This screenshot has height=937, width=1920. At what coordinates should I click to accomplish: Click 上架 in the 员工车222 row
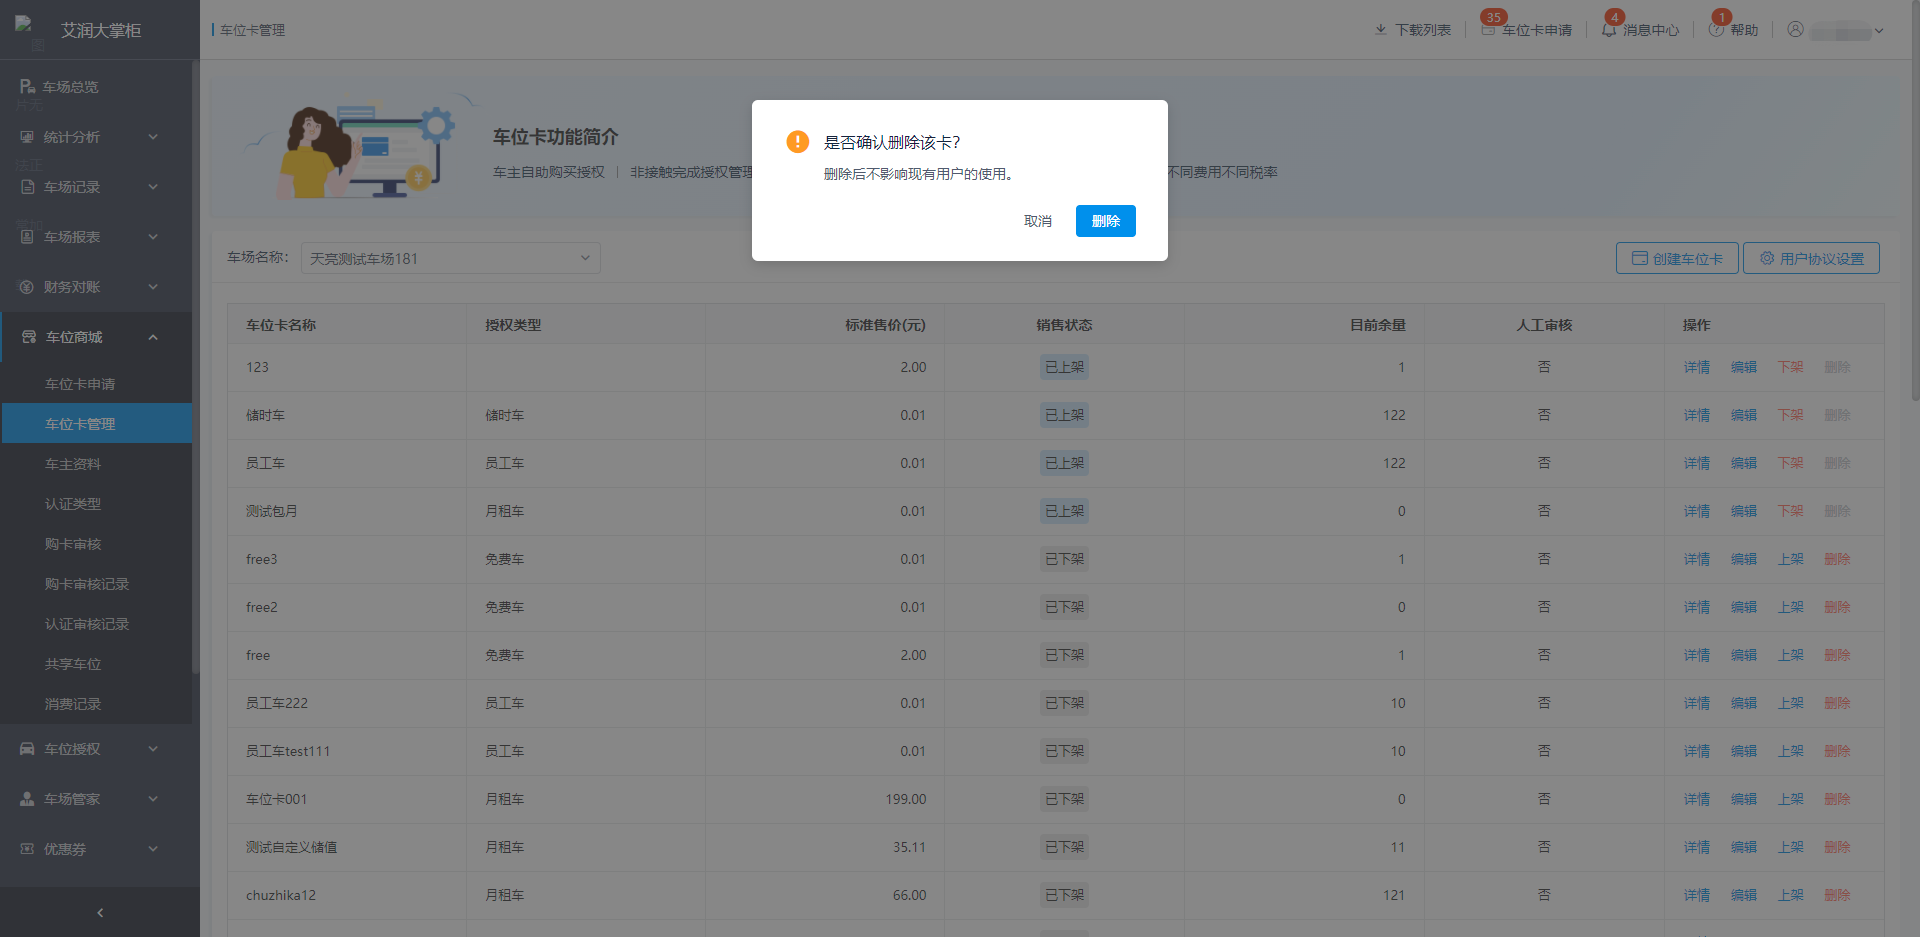coord(1791,703)
